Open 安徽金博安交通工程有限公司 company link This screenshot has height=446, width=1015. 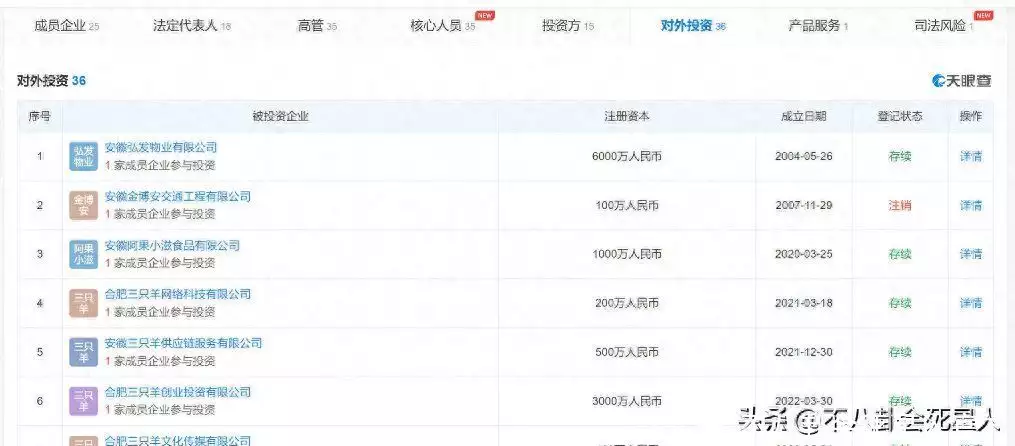tap(177, 196)
